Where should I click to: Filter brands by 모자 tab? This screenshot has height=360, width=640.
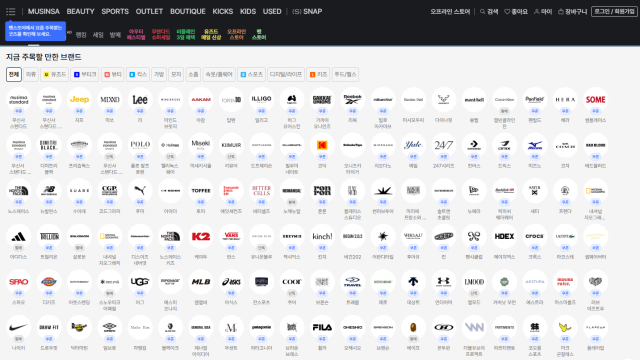176,74
